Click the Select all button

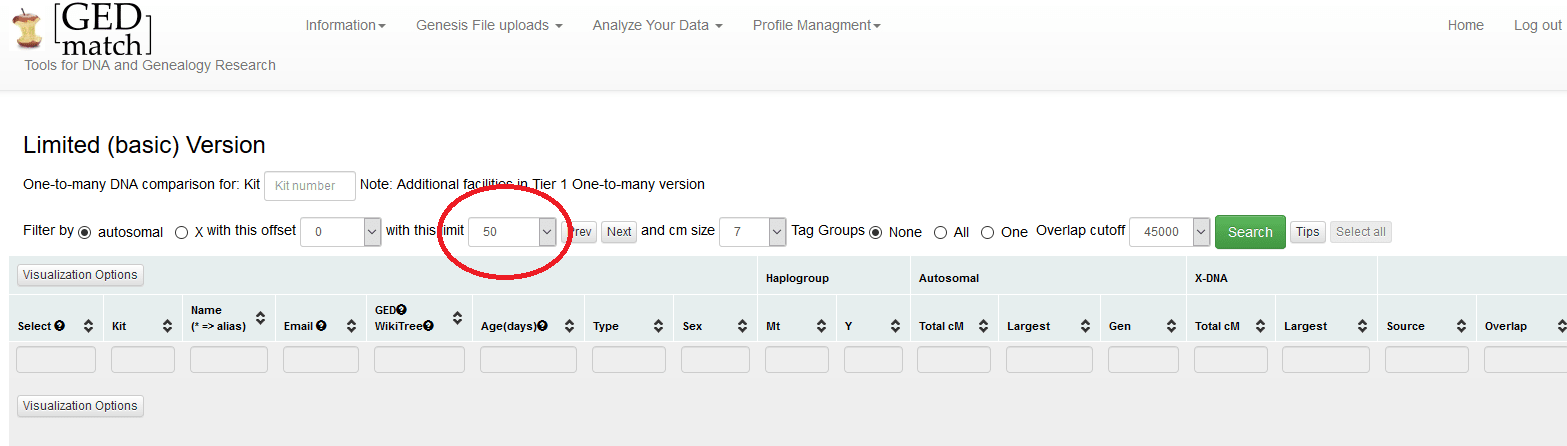pos(1360,232)
